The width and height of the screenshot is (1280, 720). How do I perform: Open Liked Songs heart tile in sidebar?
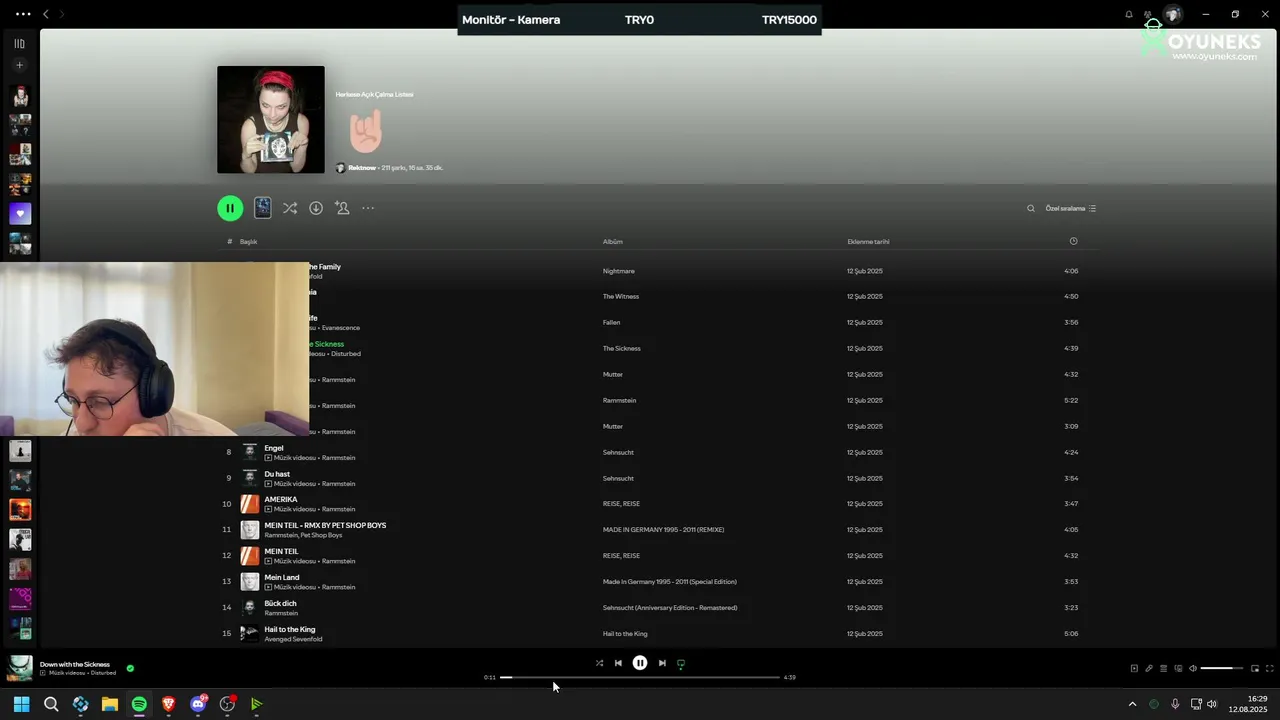(x=20, y=213)
